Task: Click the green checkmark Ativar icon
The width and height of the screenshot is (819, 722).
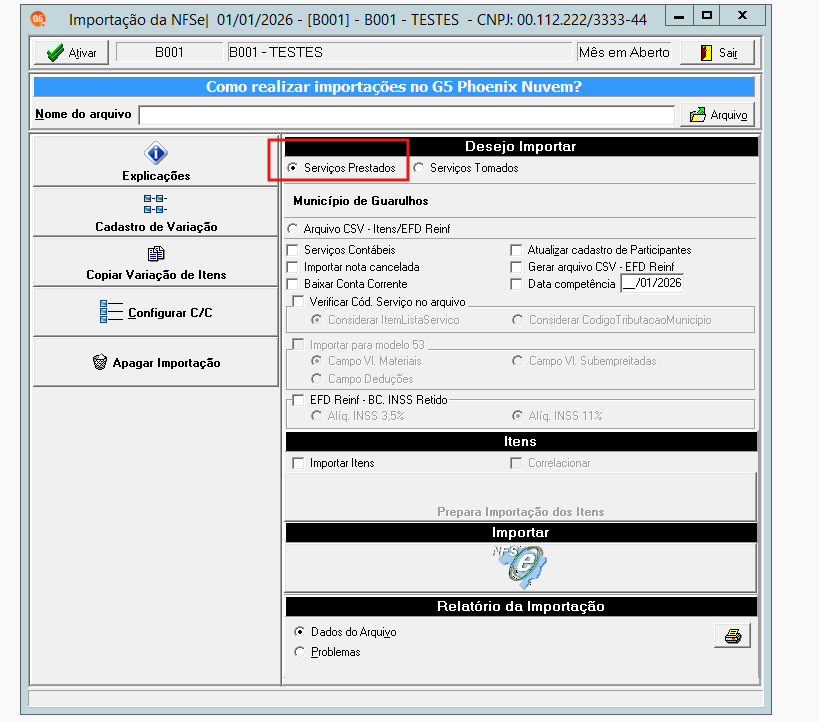Action: [x=55, y=53]
